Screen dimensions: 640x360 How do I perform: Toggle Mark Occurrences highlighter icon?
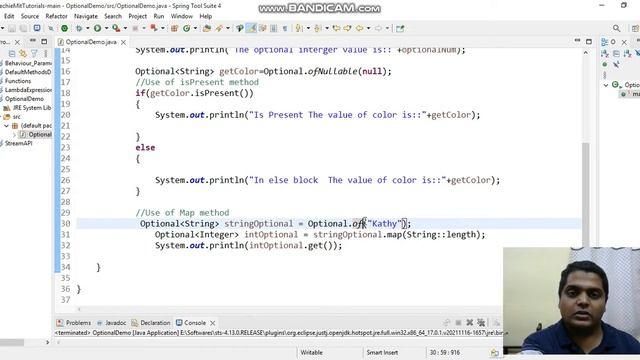(x=251, y=28)
